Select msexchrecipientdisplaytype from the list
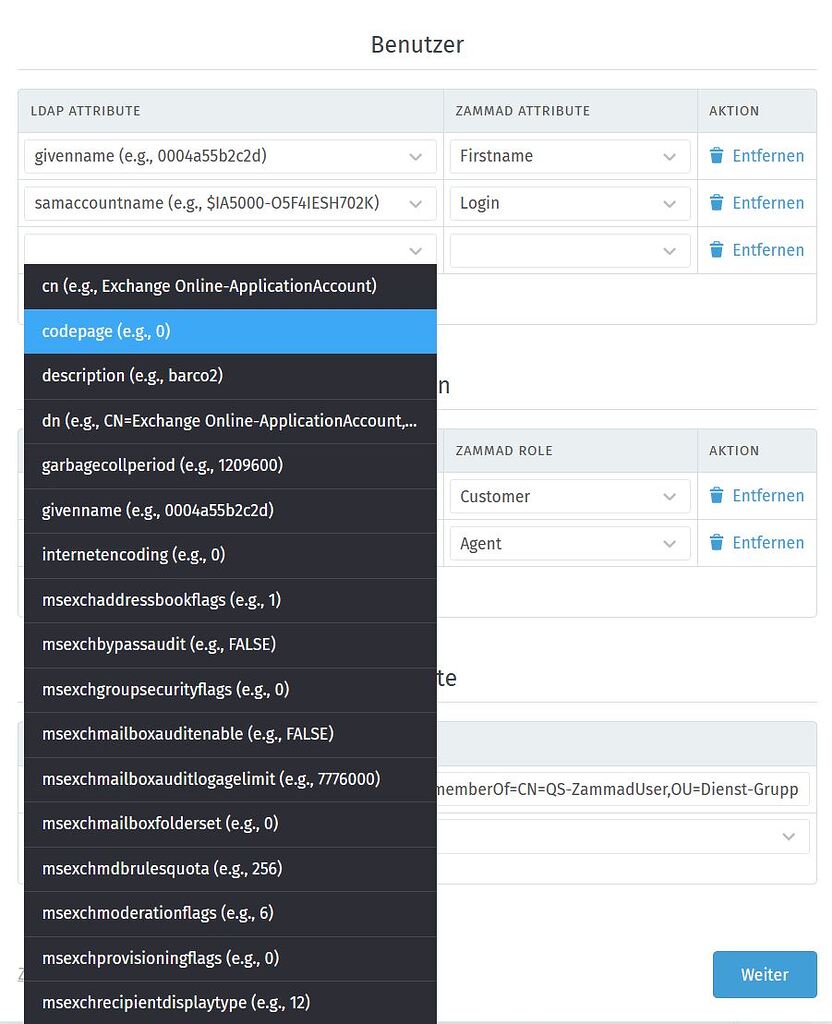The width and height of the screenshot is (832, 1024). click(x=229, y=1002)
